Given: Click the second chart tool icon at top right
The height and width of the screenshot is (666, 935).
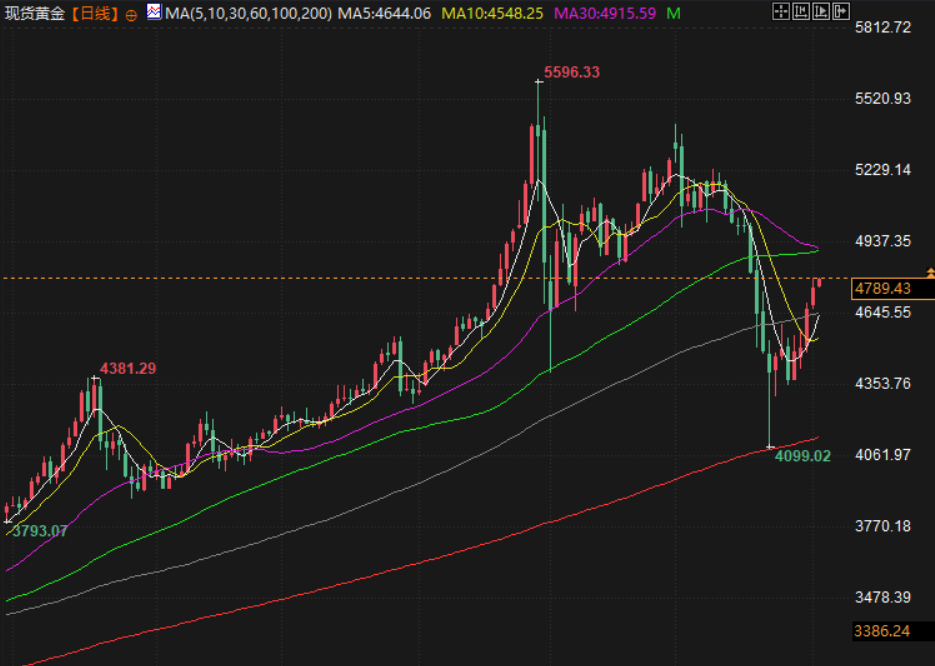Looking at the screenshot, I should point(801,11).
